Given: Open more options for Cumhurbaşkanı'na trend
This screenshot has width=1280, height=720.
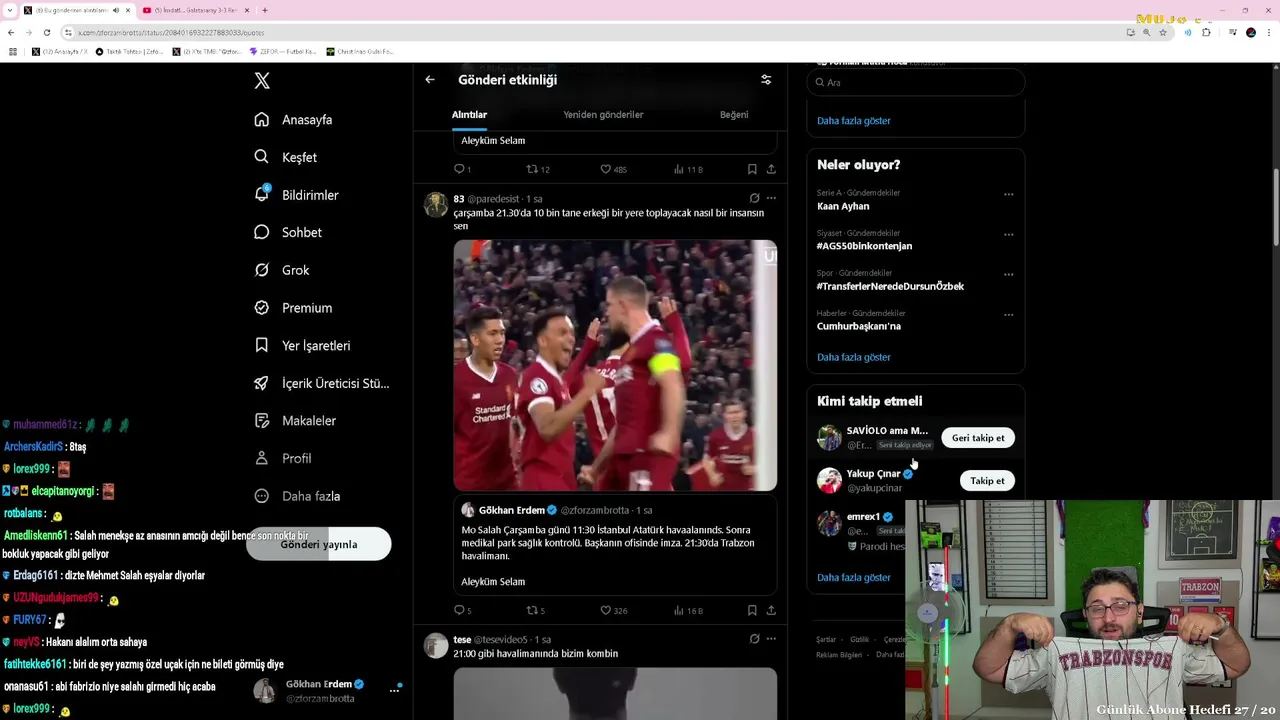Looking at the screenshot, I should 1008,314.
